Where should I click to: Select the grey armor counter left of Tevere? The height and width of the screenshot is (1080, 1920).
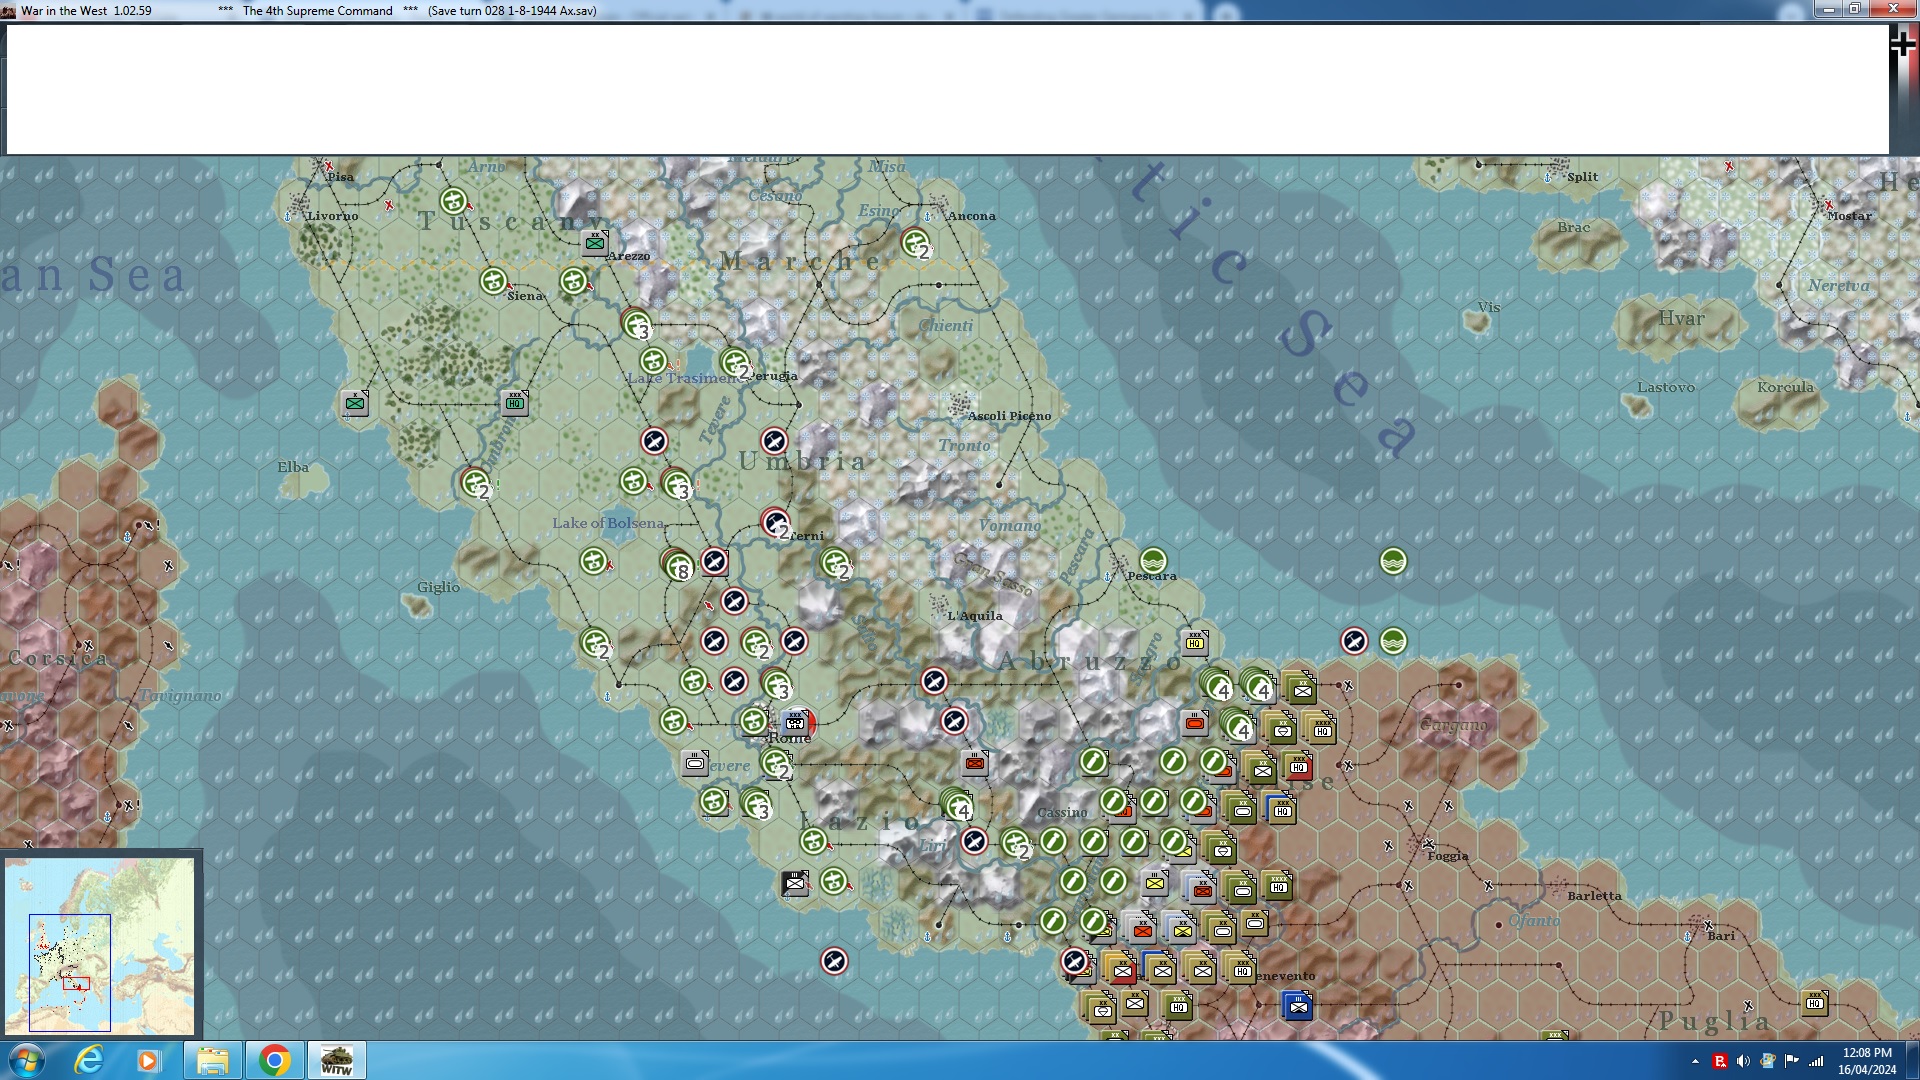[x=695, y=764]
